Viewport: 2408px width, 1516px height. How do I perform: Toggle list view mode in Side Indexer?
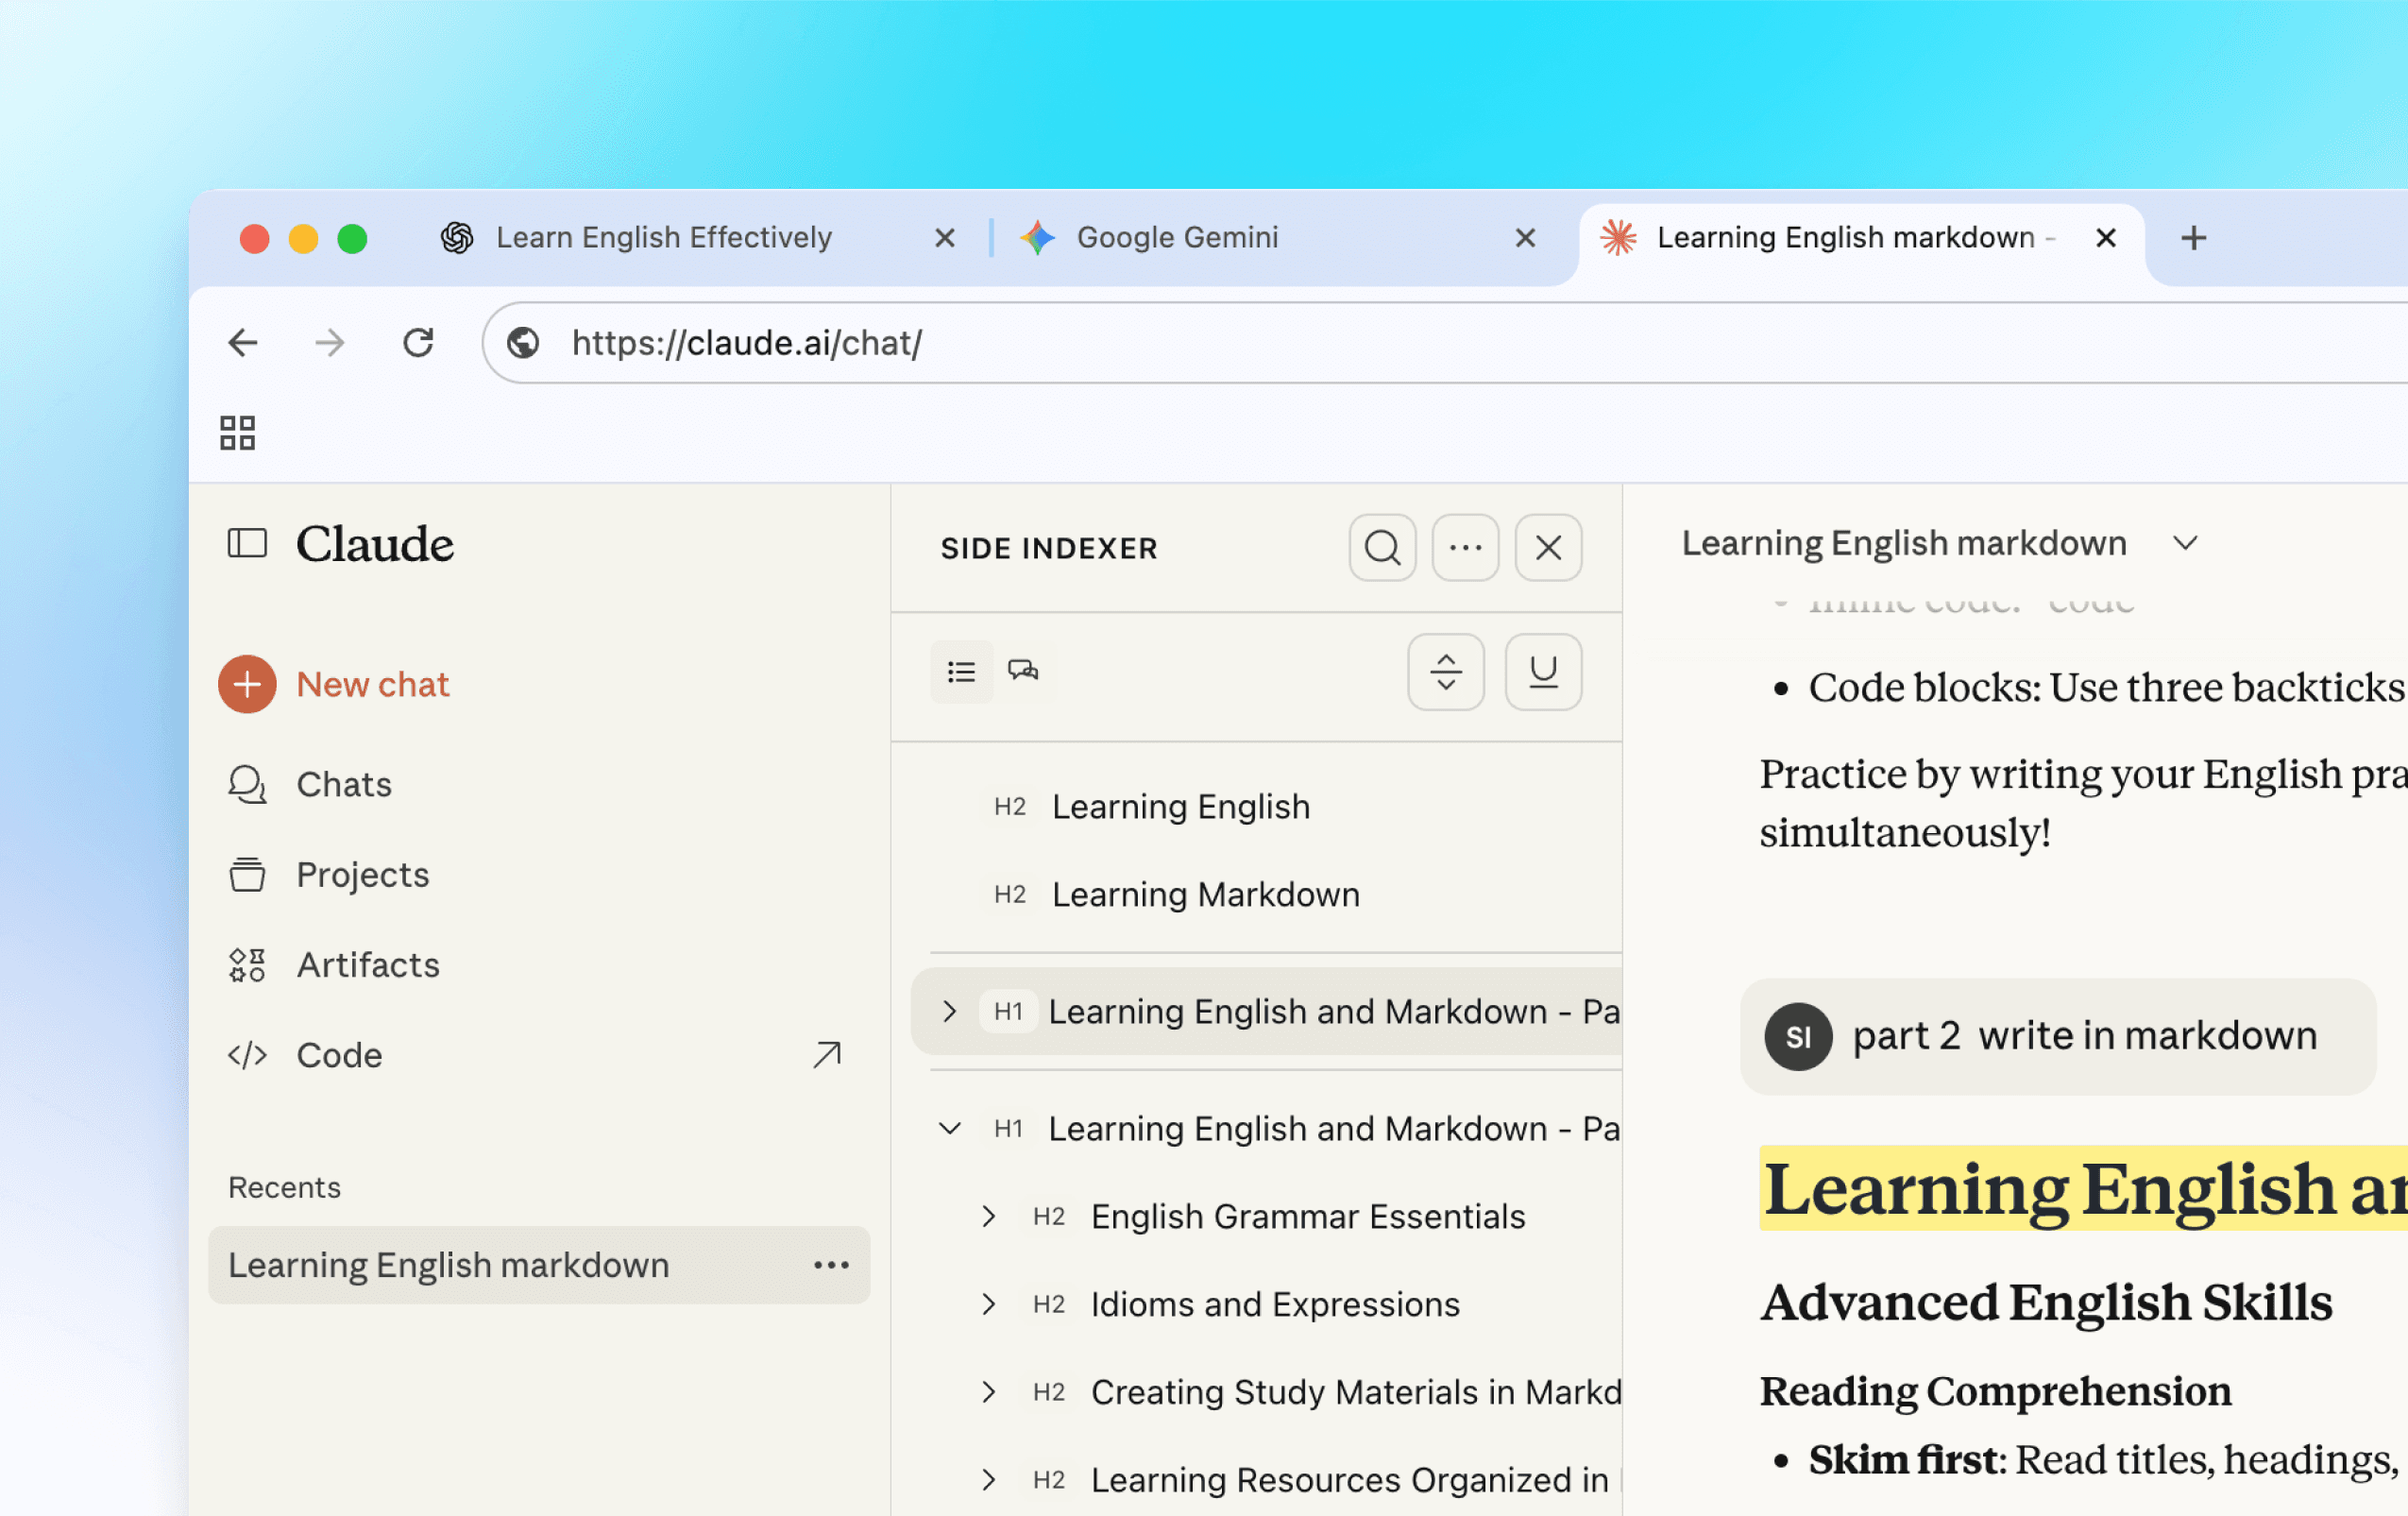point(961,672)
